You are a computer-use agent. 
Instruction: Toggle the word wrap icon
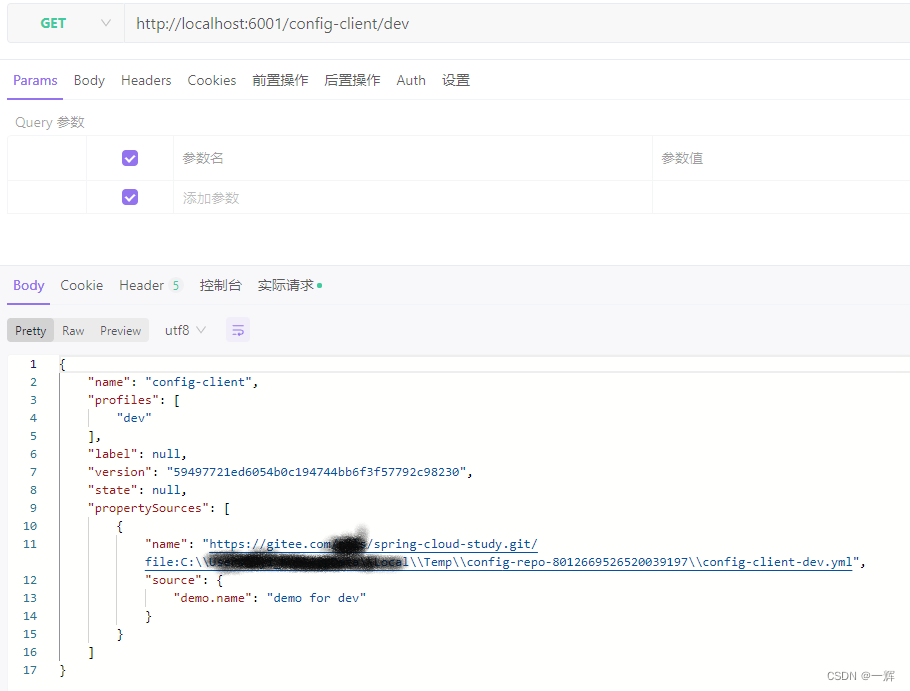pos(238,330)
